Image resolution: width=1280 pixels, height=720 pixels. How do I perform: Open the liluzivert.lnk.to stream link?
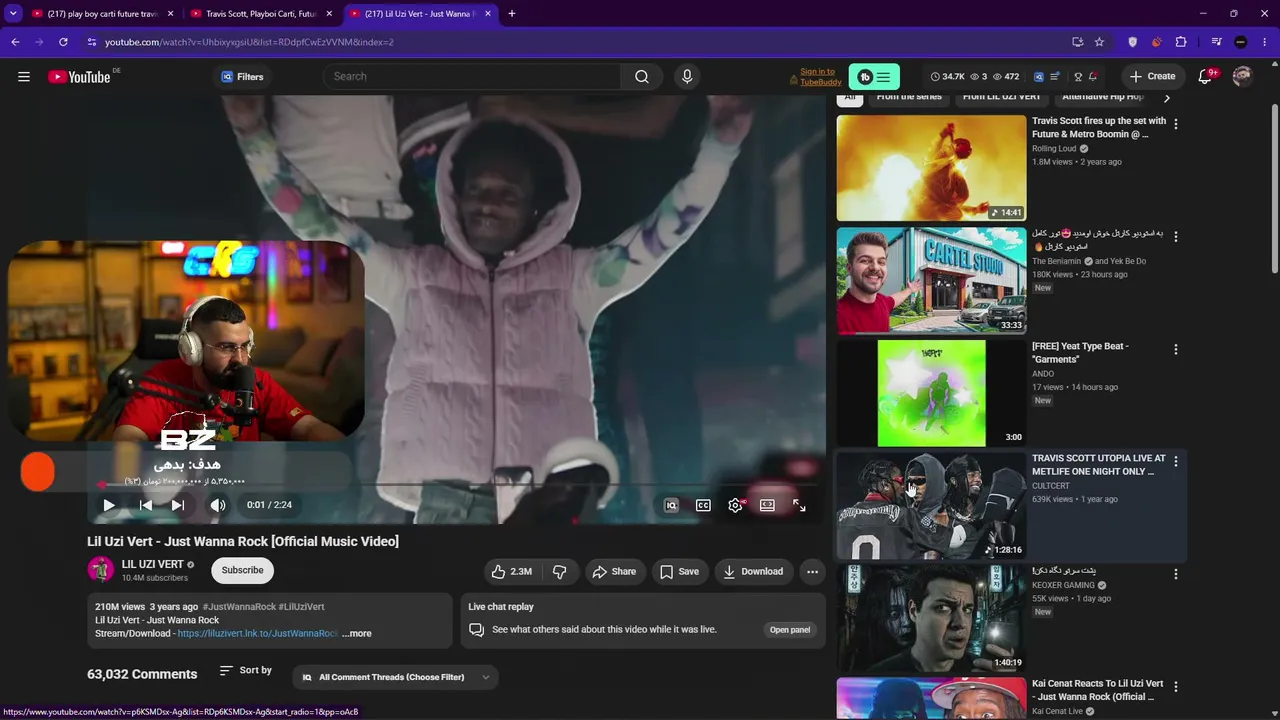258,634
